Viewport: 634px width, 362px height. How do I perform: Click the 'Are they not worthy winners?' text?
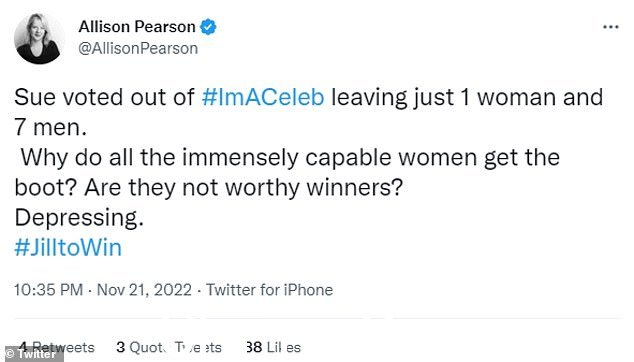[x=243, y=188]
